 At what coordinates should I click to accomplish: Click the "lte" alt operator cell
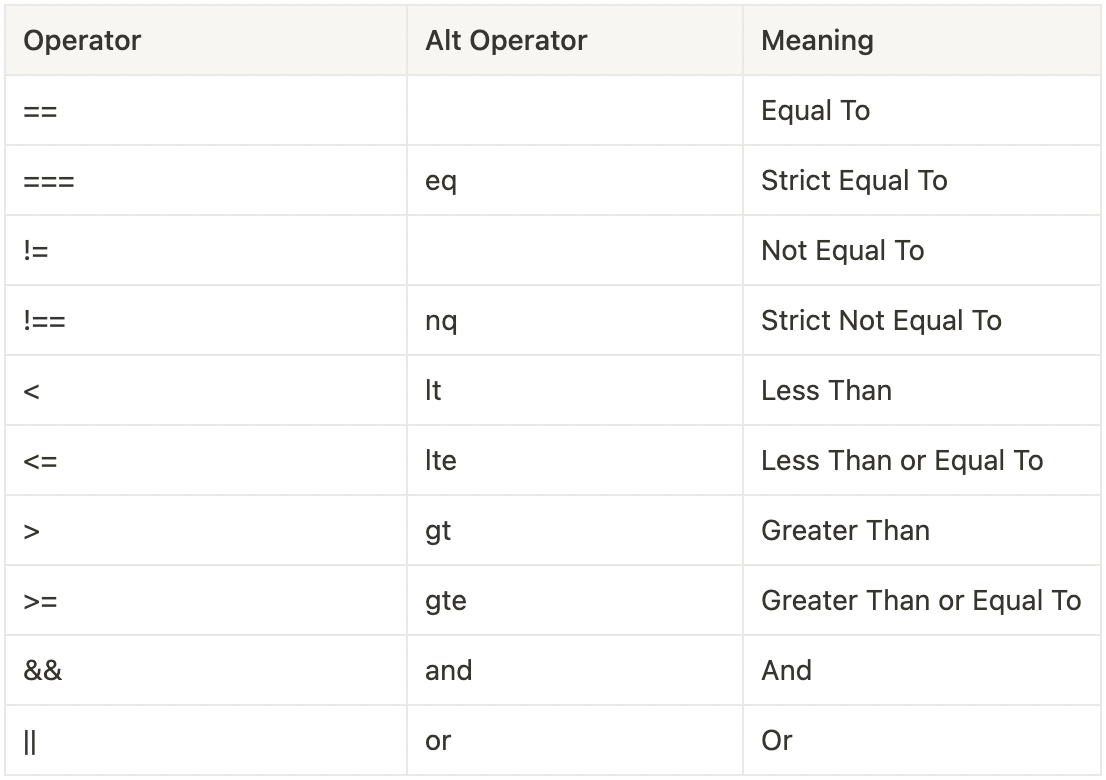[441, 461]
